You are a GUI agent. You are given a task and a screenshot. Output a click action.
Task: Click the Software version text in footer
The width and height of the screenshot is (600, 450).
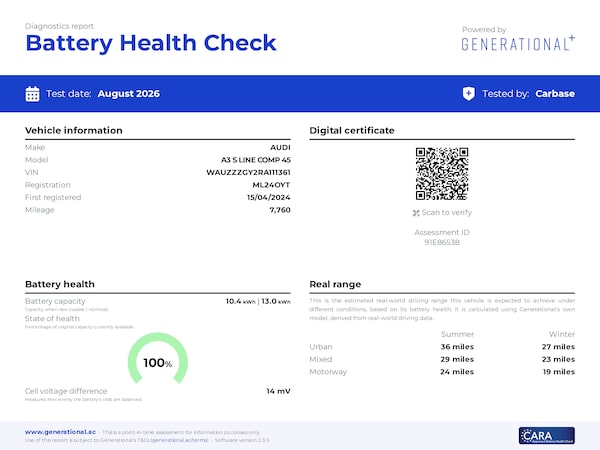(x=242, y=440)
